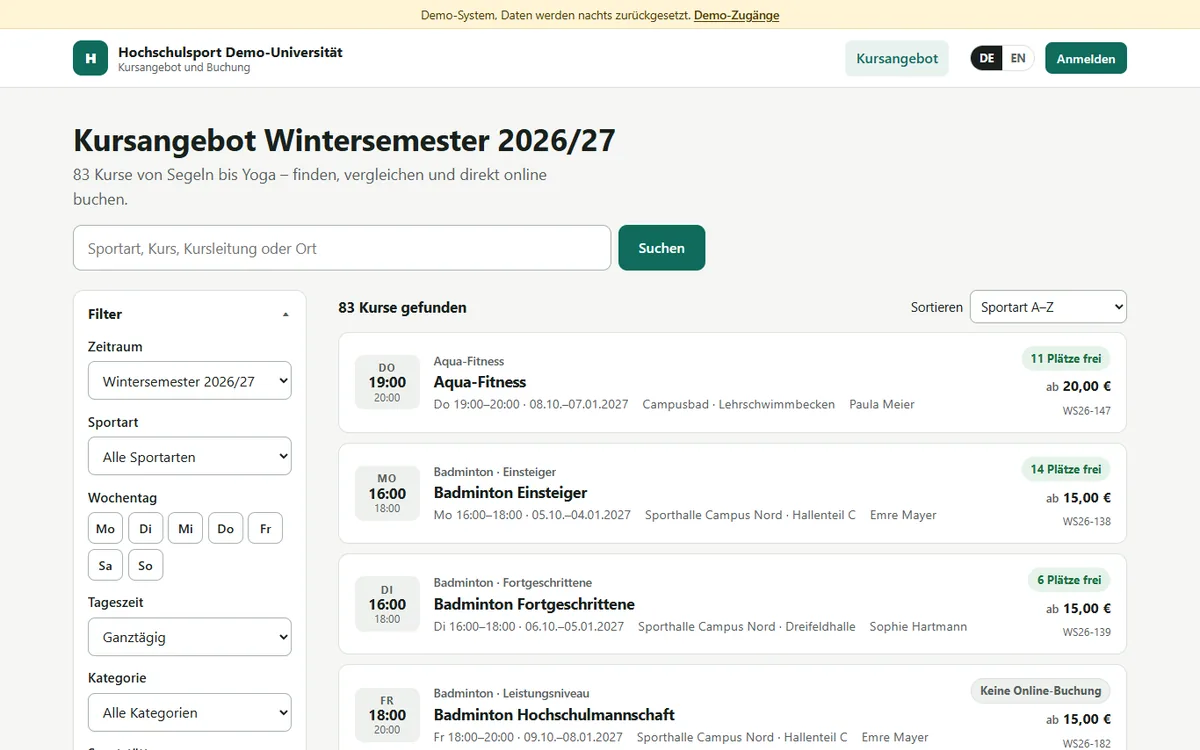
Task: Toggle the Do weekday filter
Action: pyautogui.click(x=226, y=528)
